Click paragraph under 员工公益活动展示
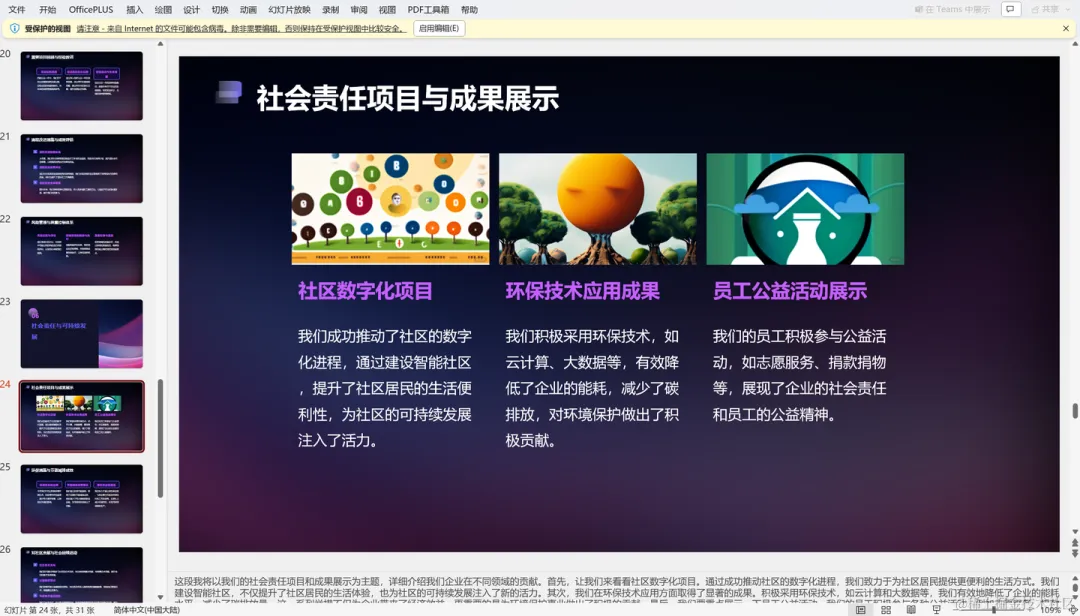1080x616 pixels. pos(800,375)
